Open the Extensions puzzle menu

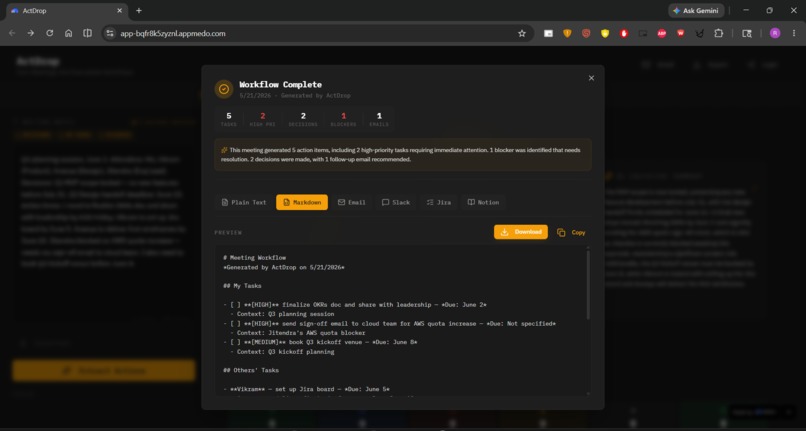coord(719,33)
